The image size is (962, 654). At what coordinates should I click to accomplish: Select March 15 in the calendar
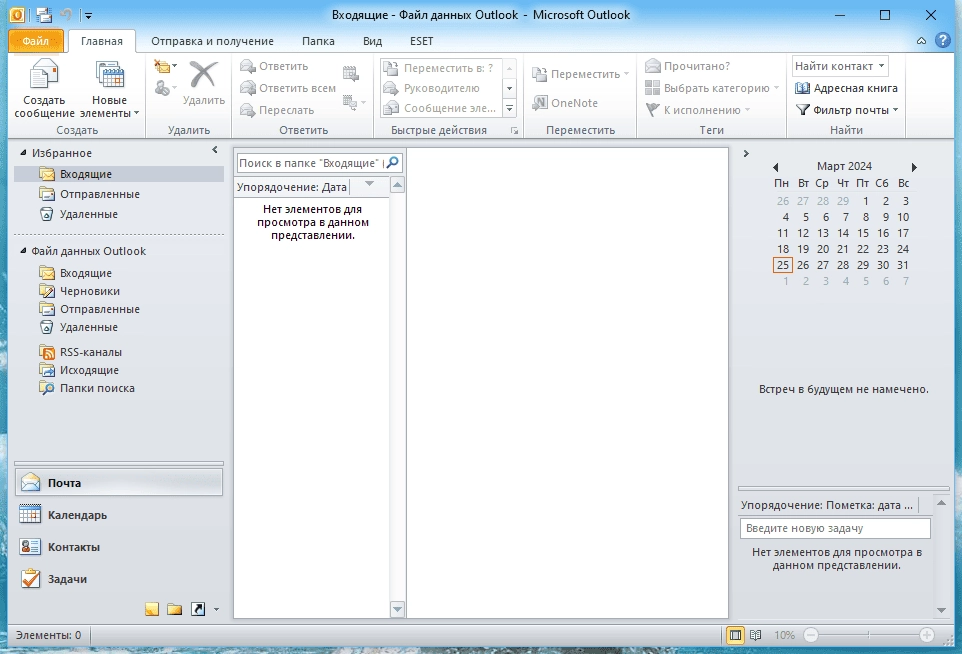point(863,233)
